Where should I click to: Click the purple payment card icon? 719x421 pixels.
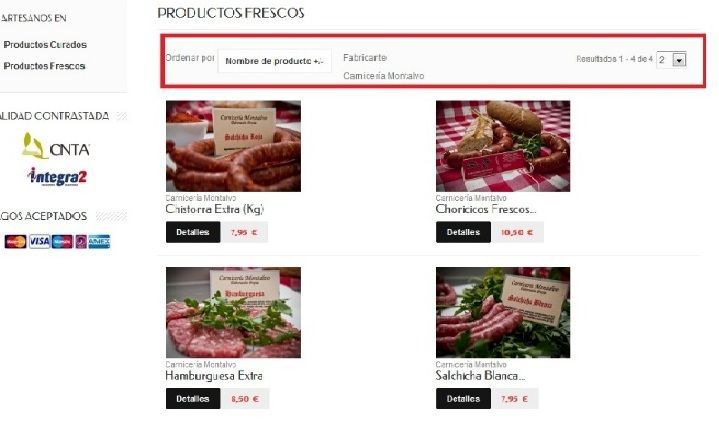[81, 242]
